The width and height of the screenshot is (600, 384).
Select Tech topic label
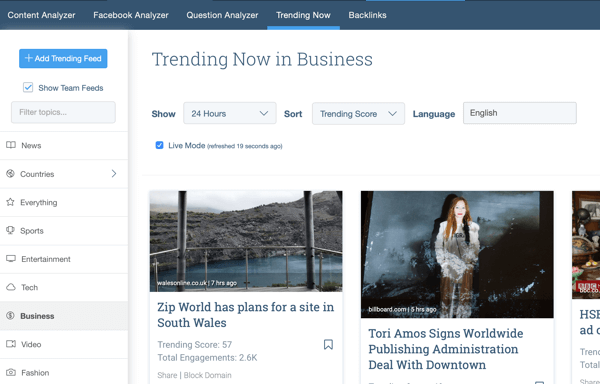29,287
